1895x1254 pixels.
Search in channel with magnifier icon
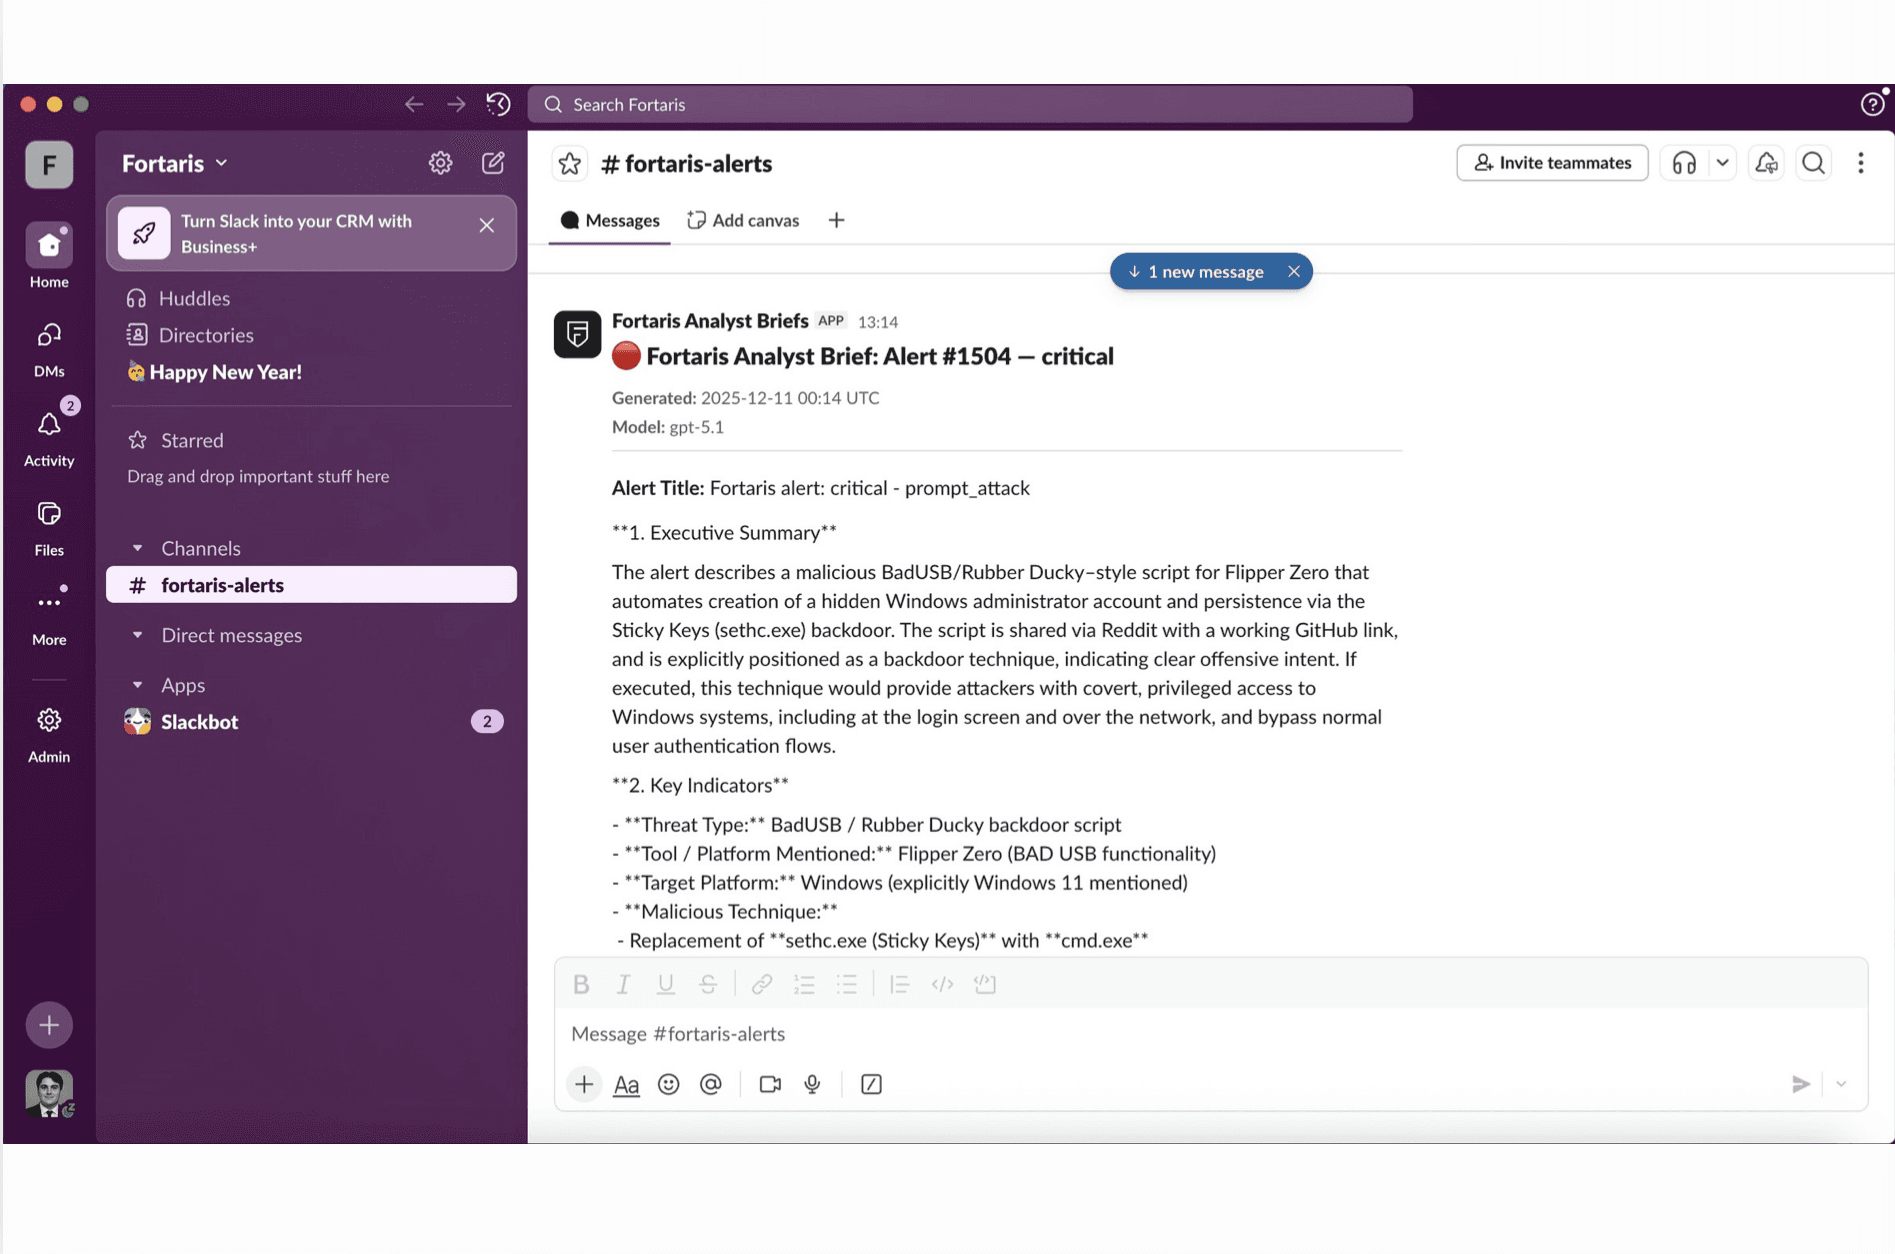click(x=1813, y=163)
